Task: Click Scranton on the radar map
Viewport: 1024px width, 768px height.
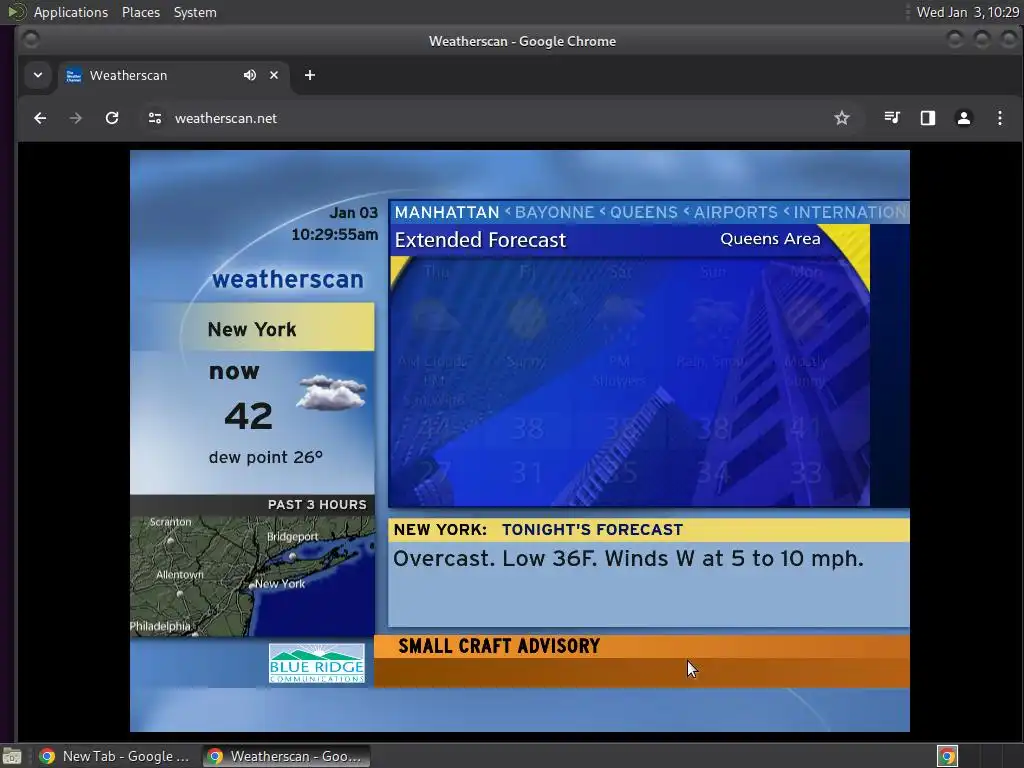Action: (170, 522)
